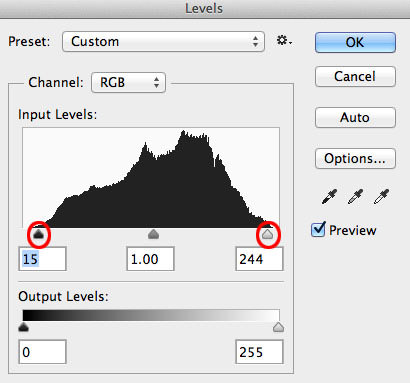Image resolution: width=410 pixels, height=383 pixels.
Task: Select the black point eyedropper
Action: (329, 197)
